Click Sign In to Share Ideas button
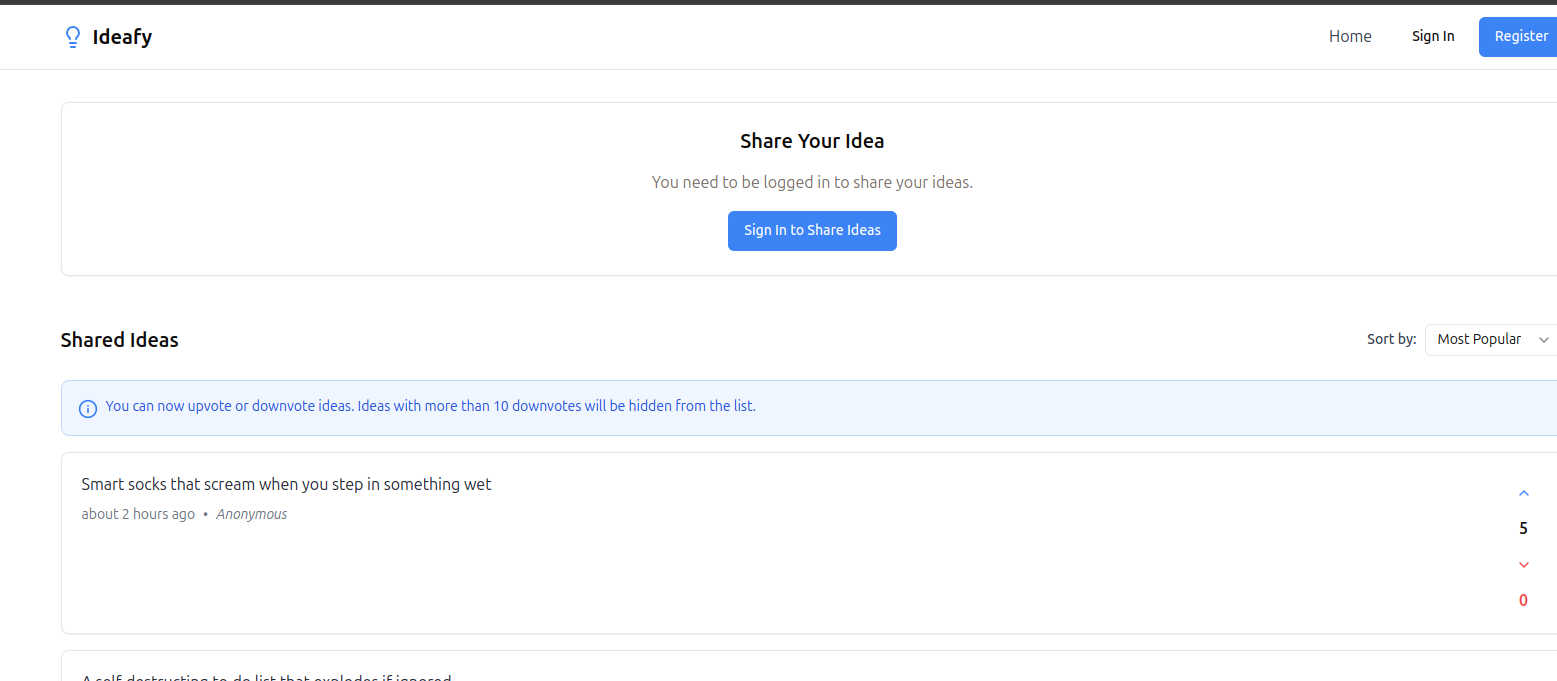 (x=812, y=231)
